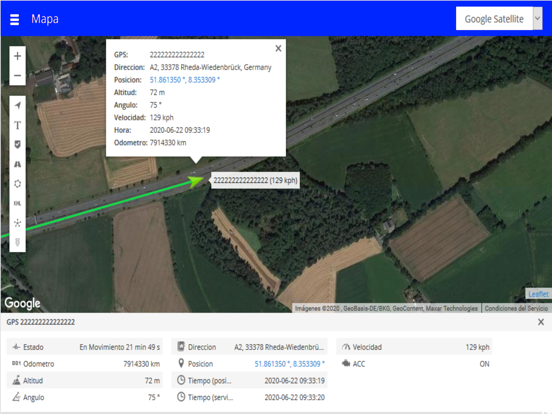Viewport: 552px width, 414px height.
Task: Toggle the T labels tool icon
Action: (18, 125)
